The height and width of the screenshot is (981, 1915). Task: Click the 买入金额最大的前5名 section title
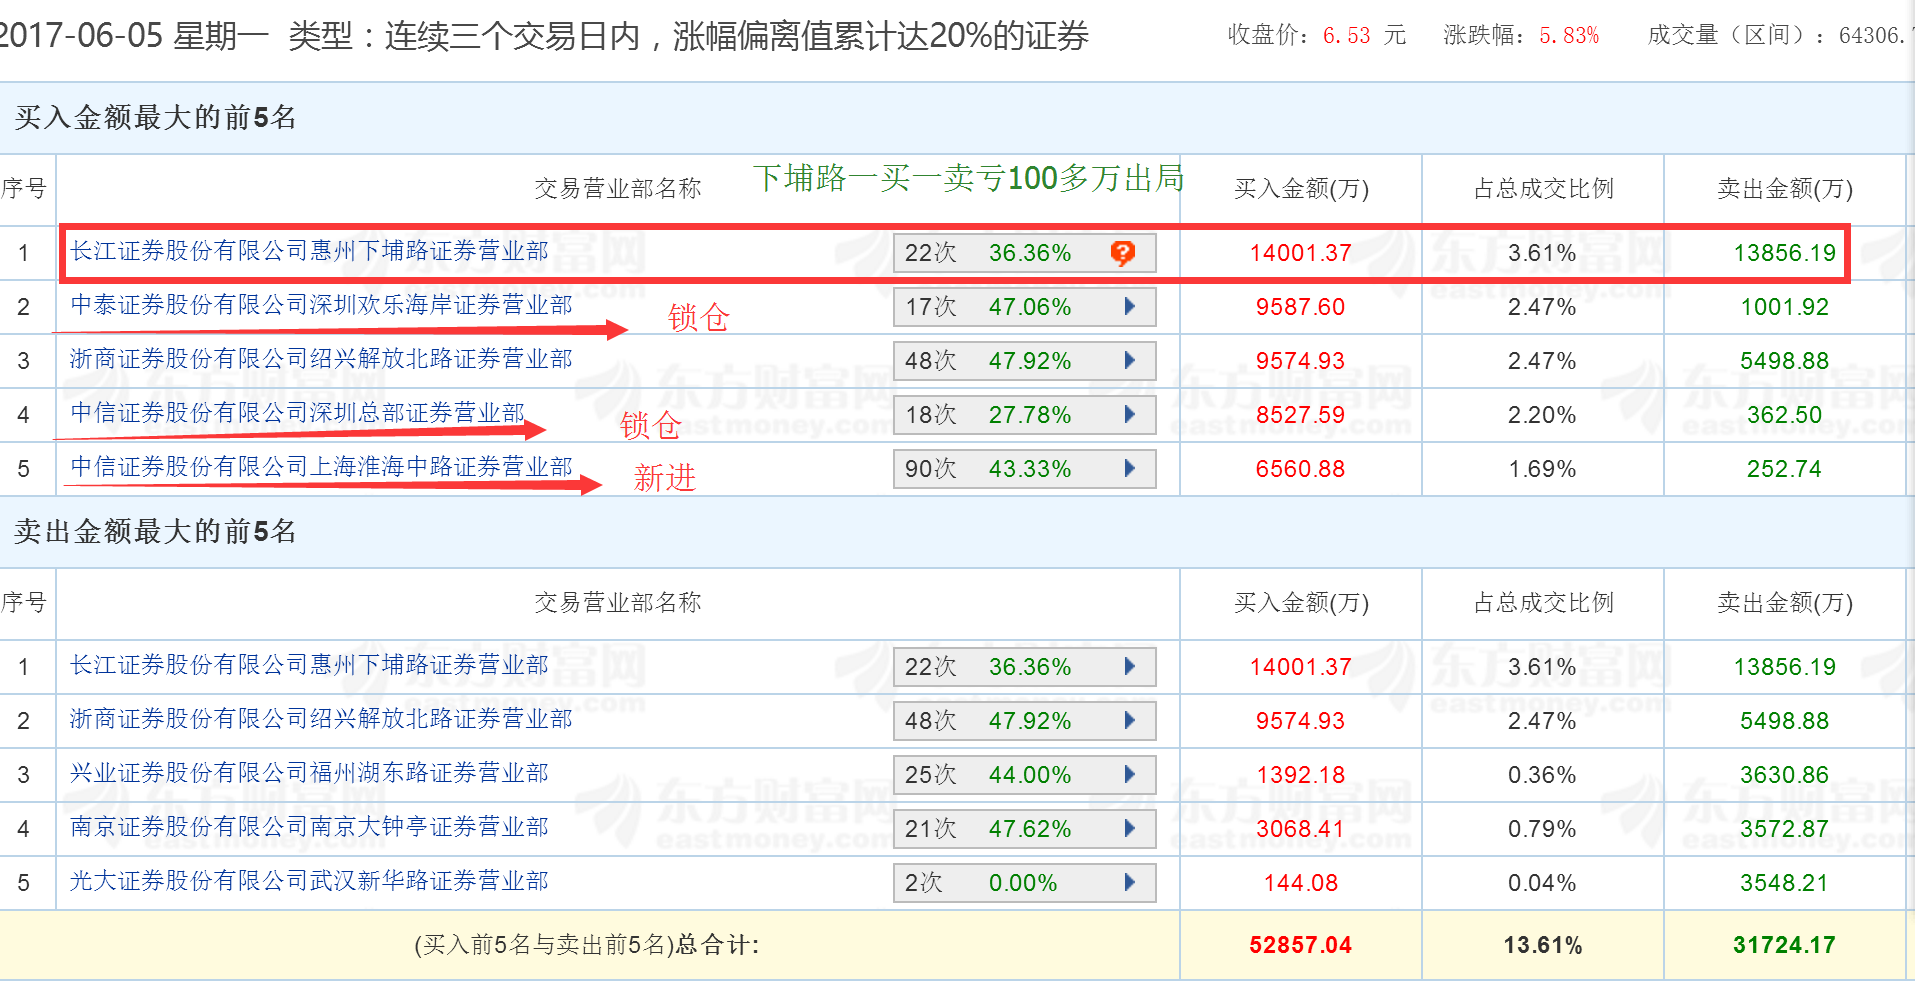[x=155, y=118]
